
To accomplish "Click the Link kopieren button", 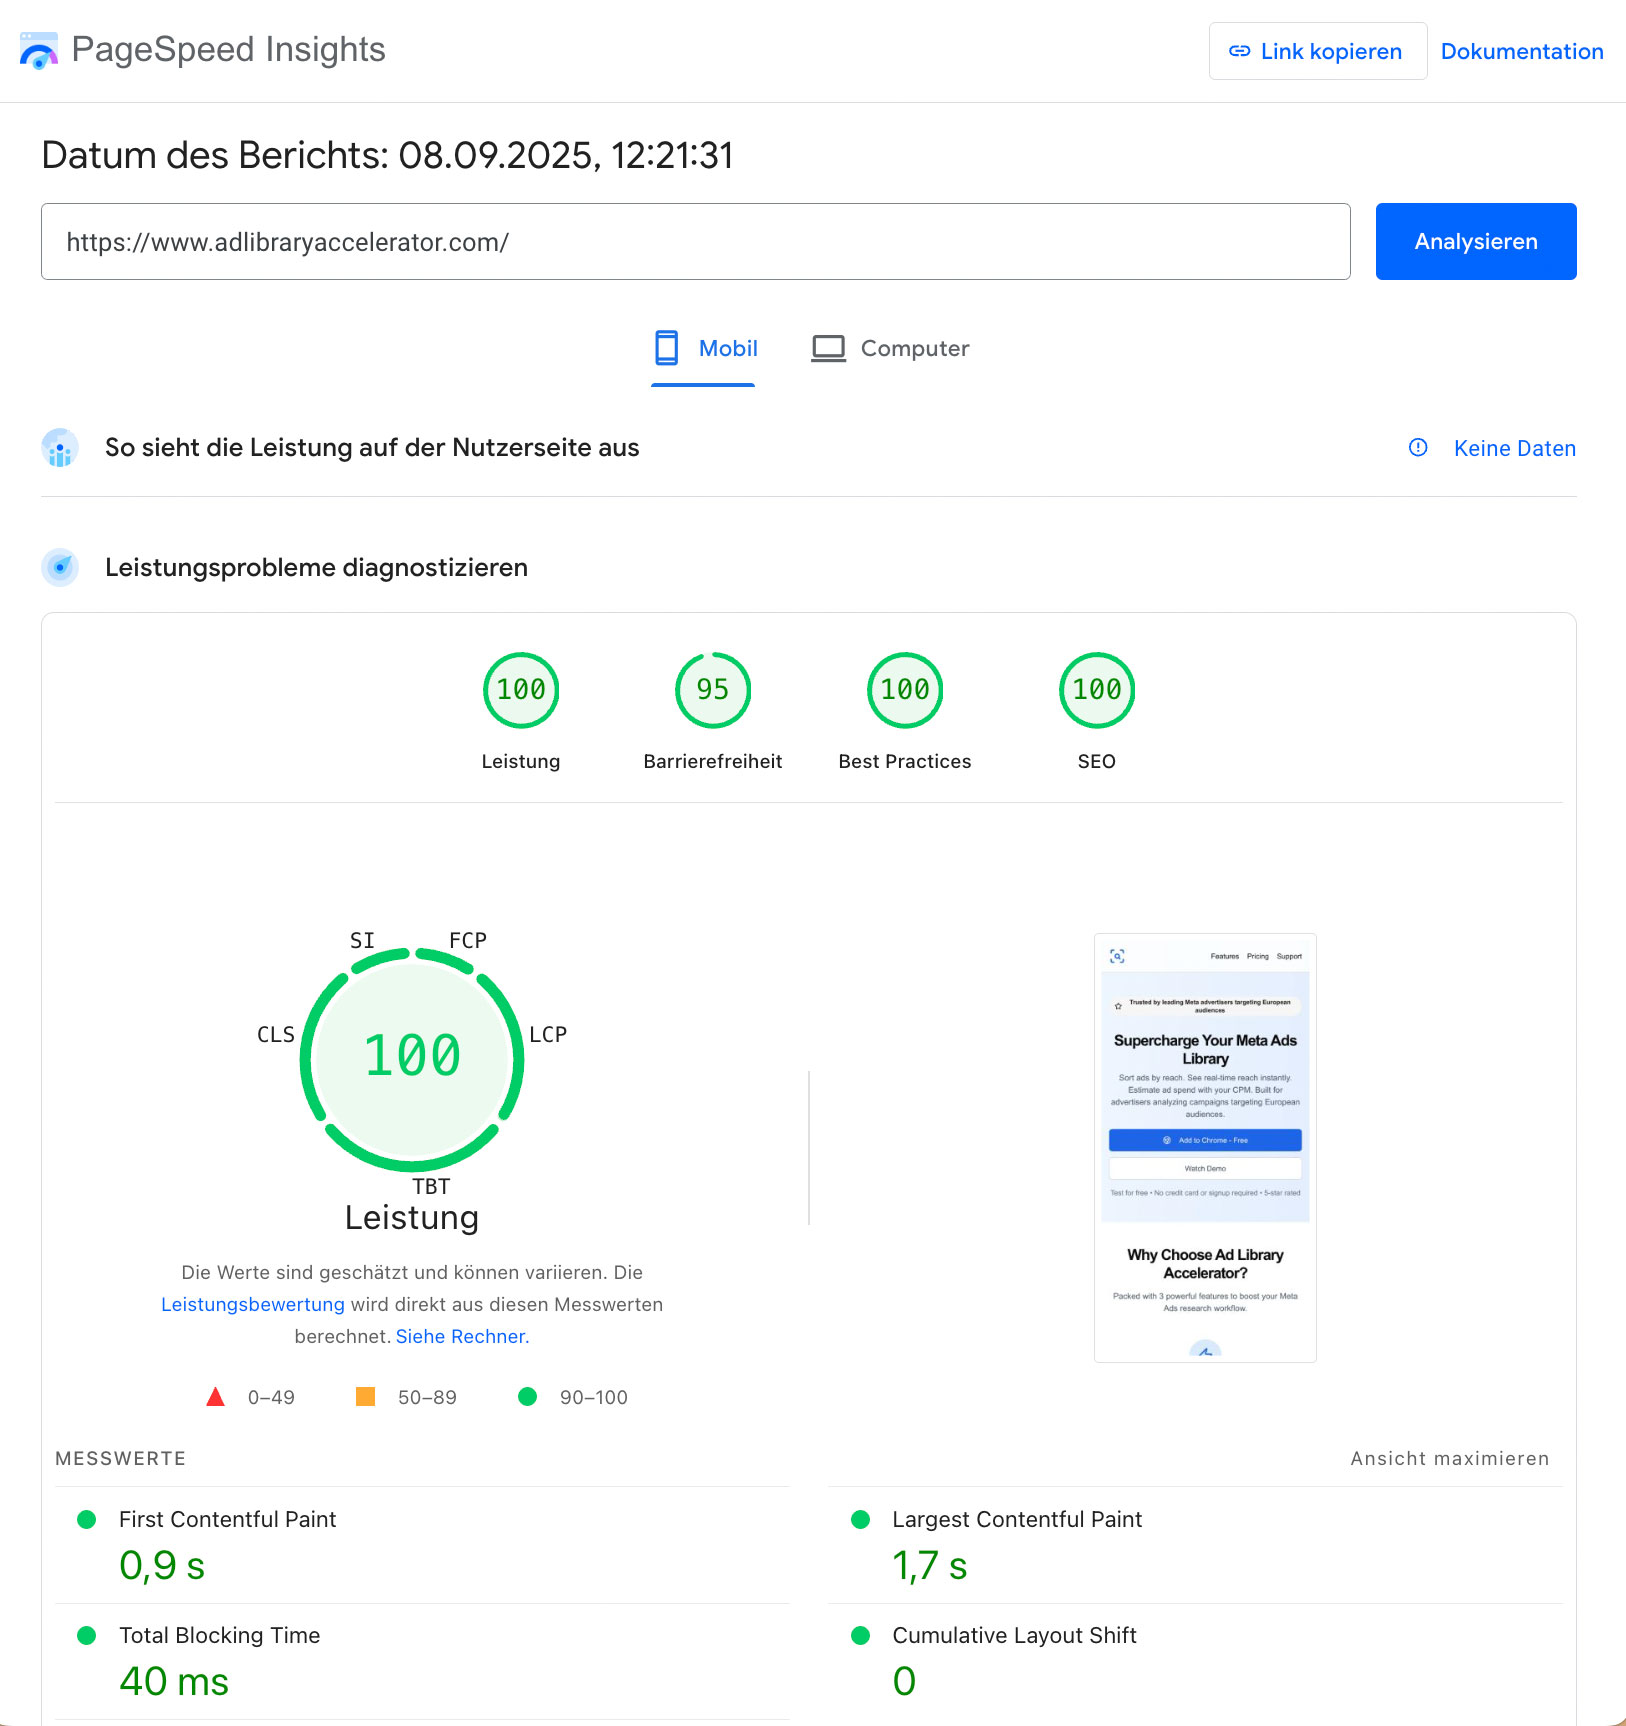I will (x=1317, y=51).
